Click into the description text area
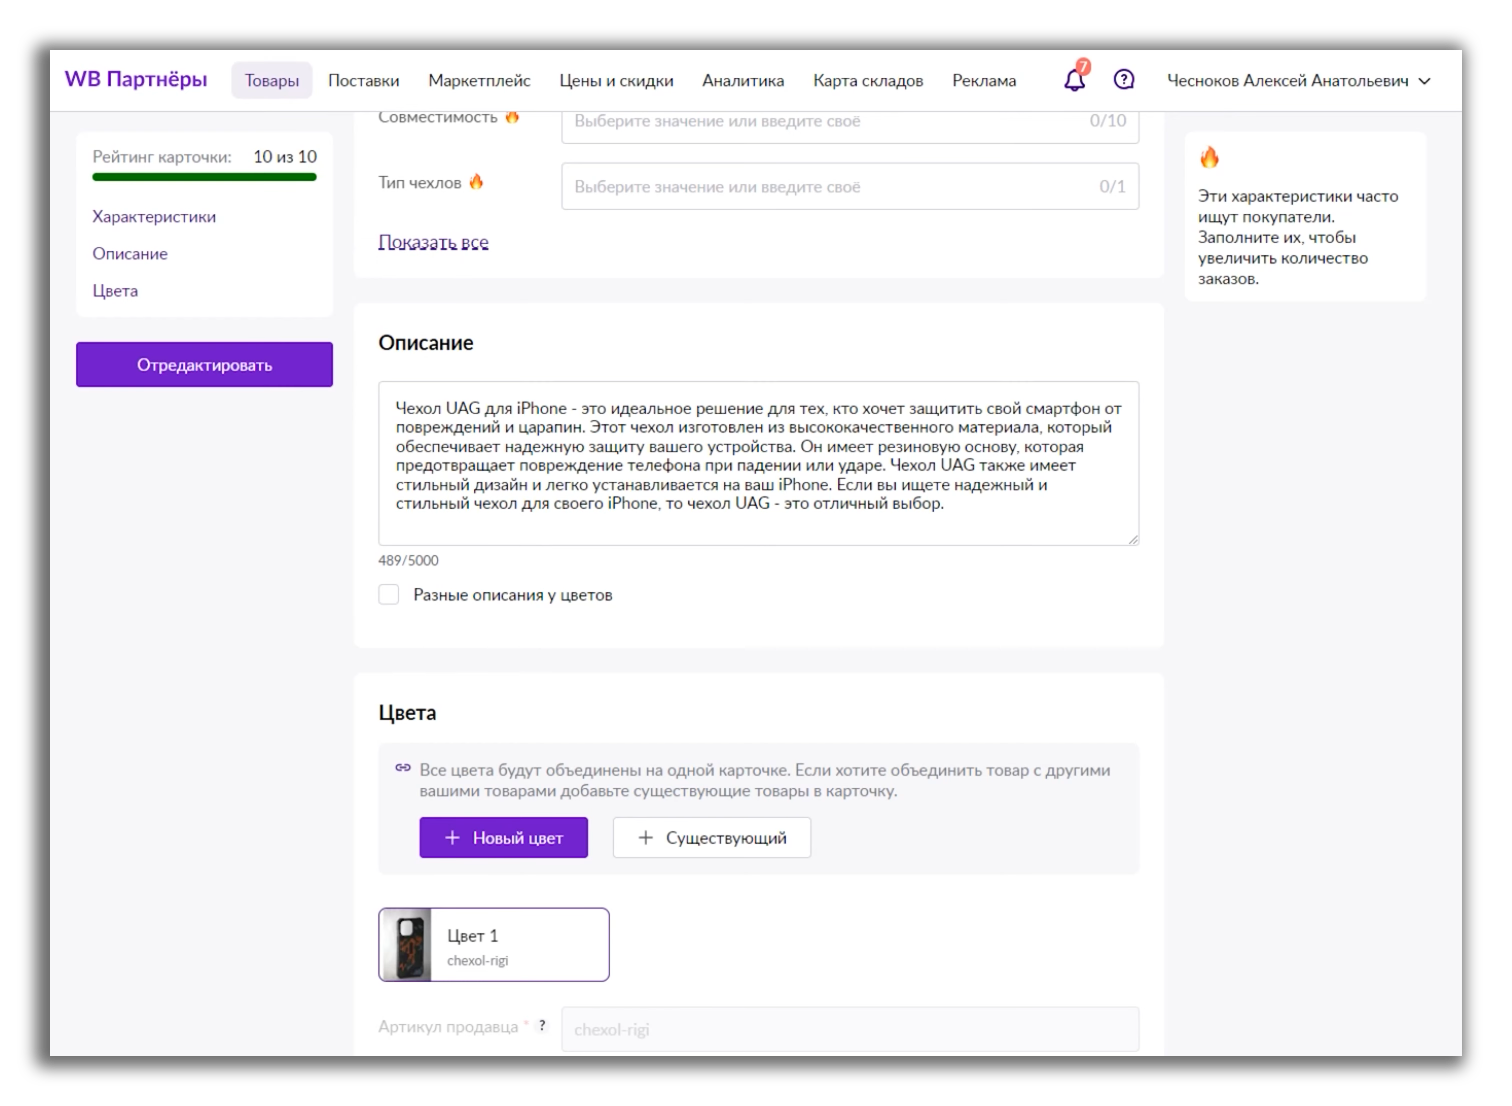Screen dimensions: 1512x1106 758,463
